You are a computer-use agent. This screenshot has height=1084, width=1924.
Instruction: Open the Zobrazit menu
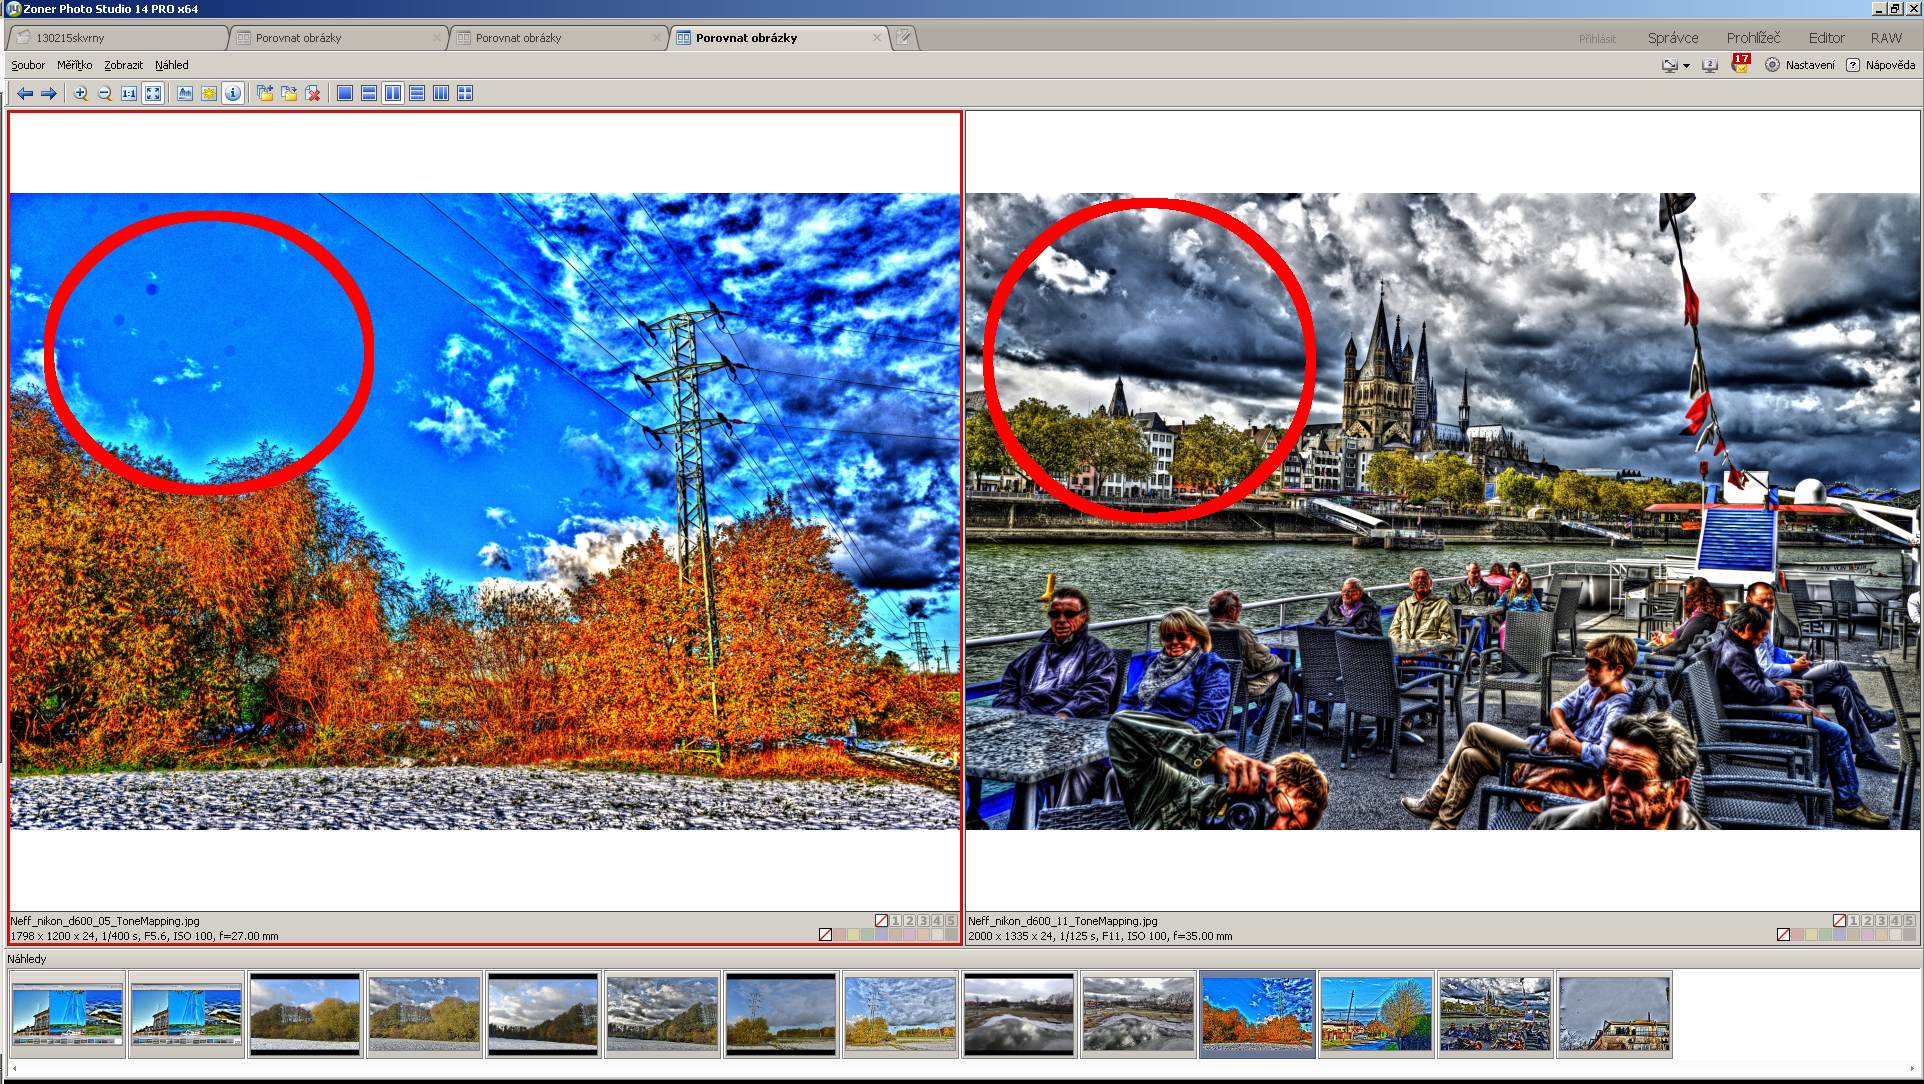tap(123, 65)
